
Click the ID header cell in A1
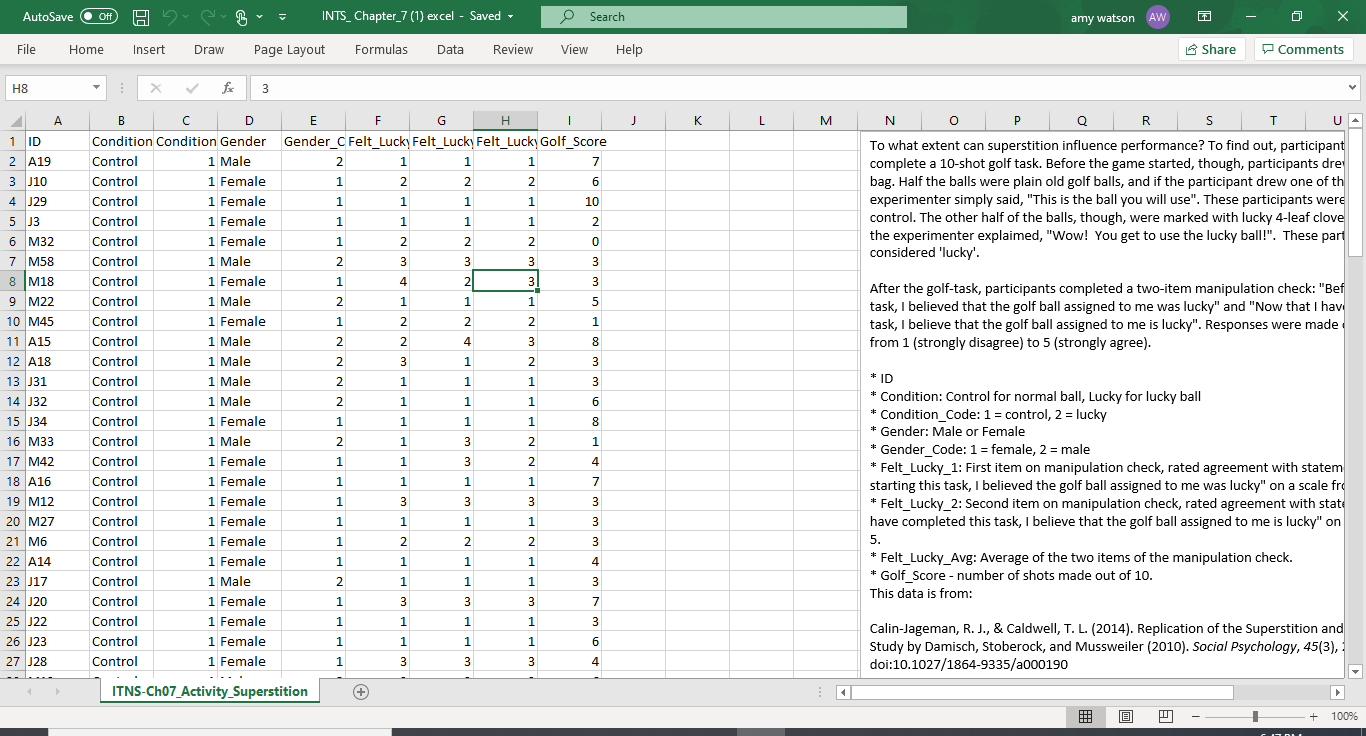click(57, 141)
